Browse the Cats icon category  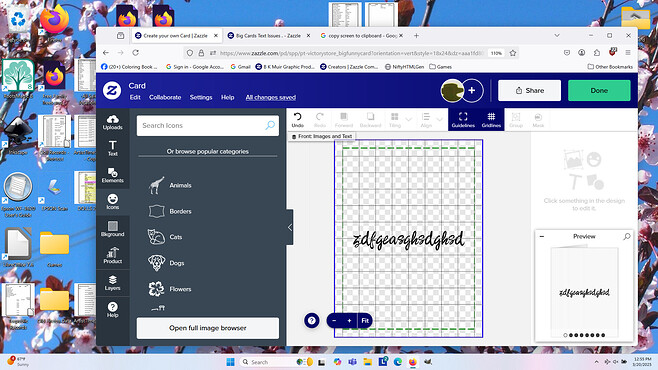[x=165, y=237]
